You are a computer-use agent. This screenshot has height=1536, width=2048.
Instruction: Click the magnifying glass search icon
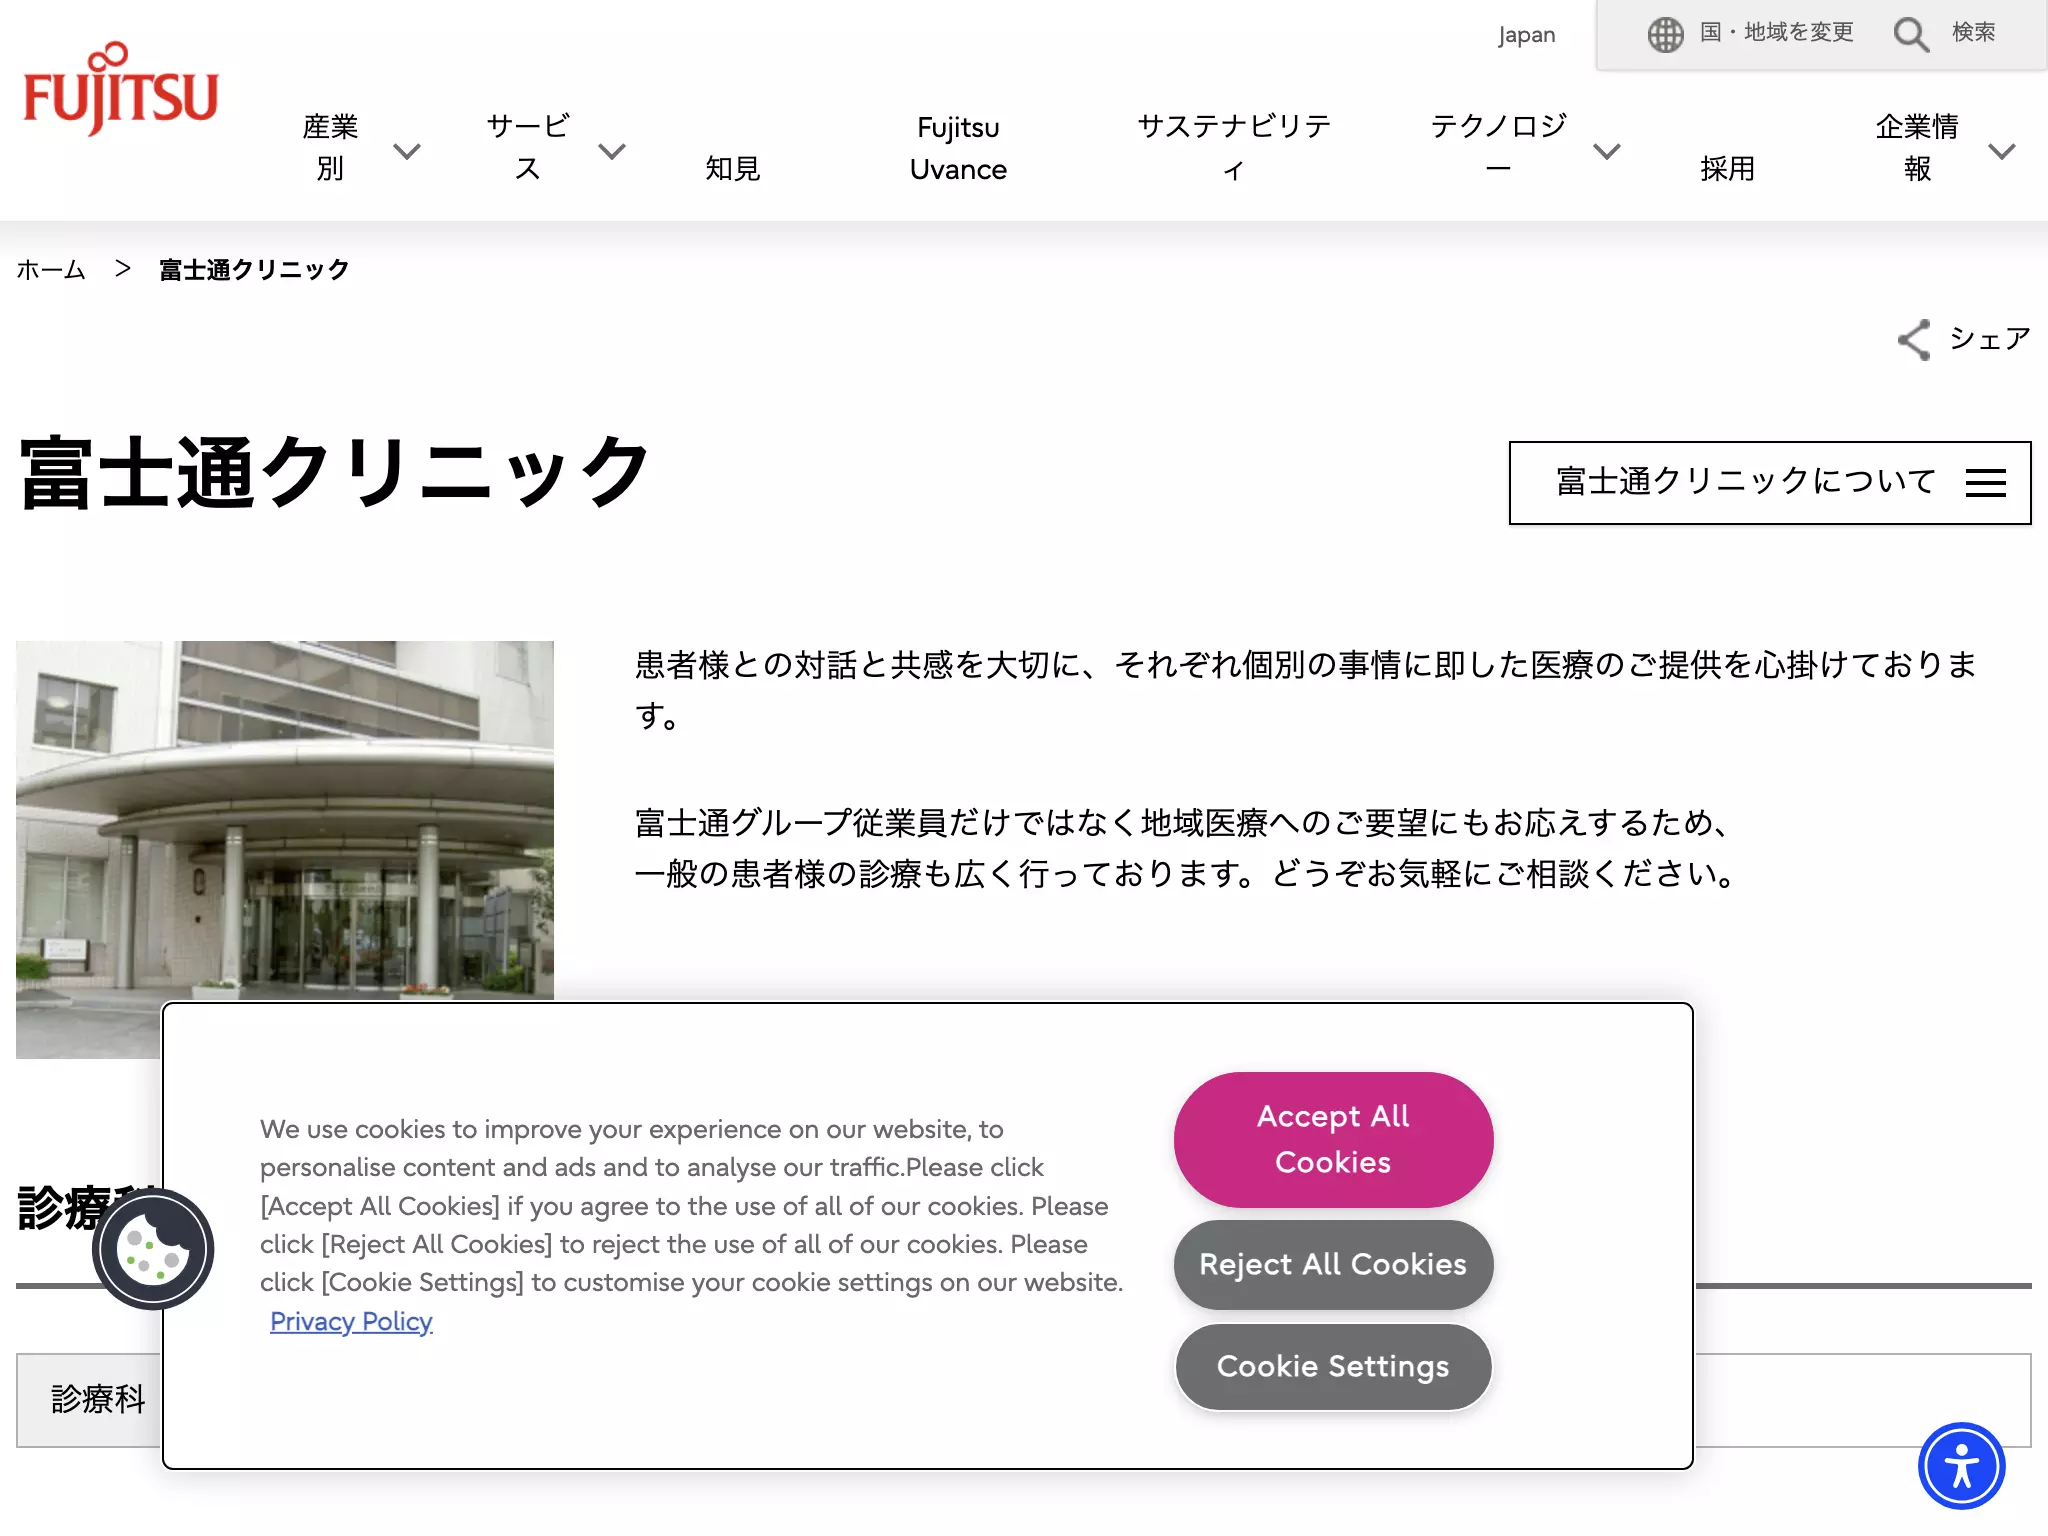(1911, 34)
